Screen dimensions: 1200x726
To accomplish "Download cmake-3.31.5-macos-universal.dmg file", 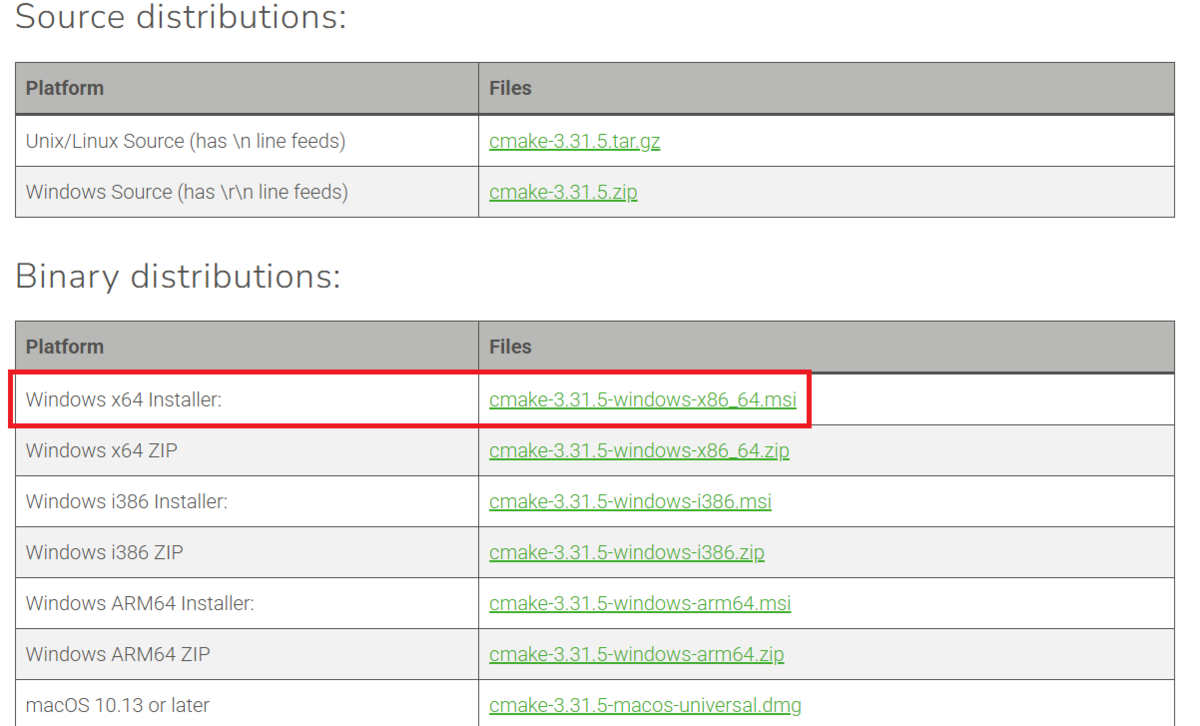I will [645, 706].
